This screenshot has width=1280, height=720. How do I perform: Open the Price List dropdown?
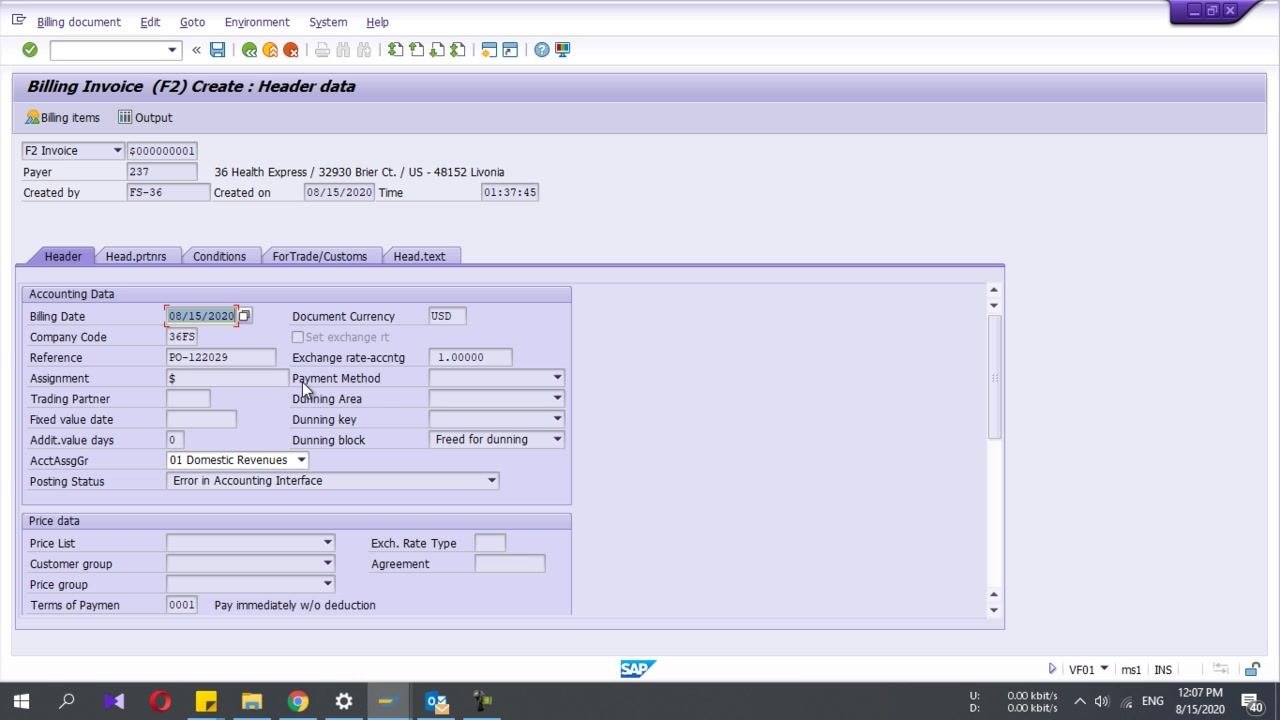click(x=327, y=543)
